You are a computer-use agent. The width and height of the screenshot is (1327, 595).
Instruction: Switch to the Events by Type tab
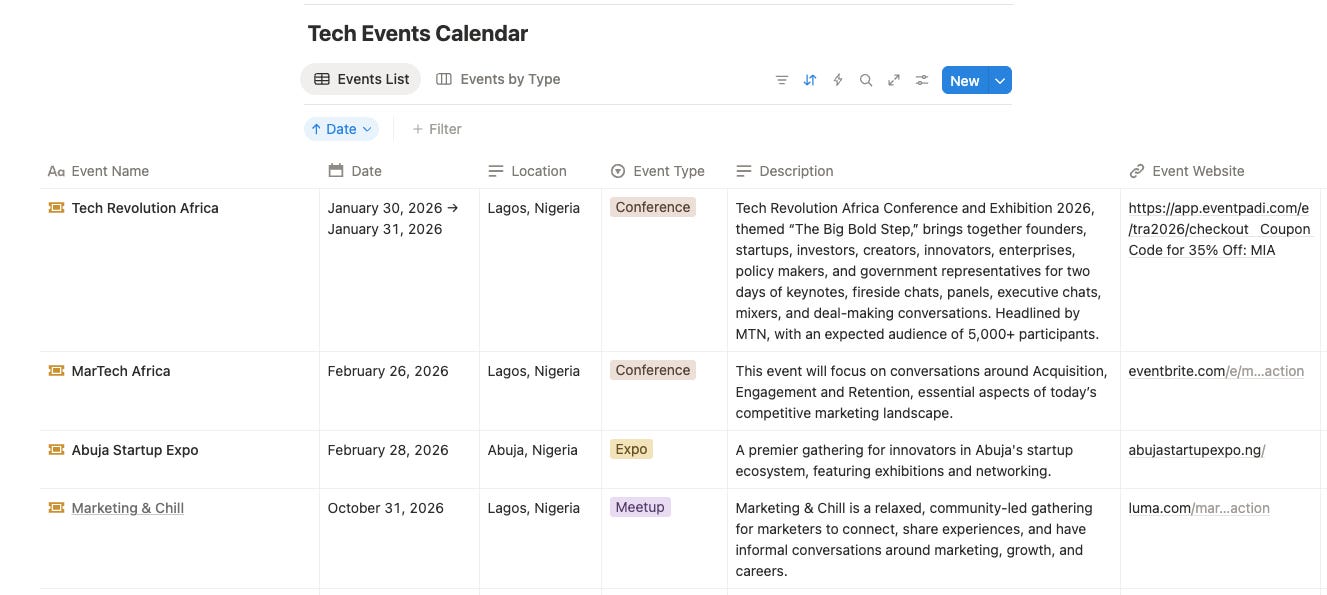pyautogui.click(x=498, y=79)
